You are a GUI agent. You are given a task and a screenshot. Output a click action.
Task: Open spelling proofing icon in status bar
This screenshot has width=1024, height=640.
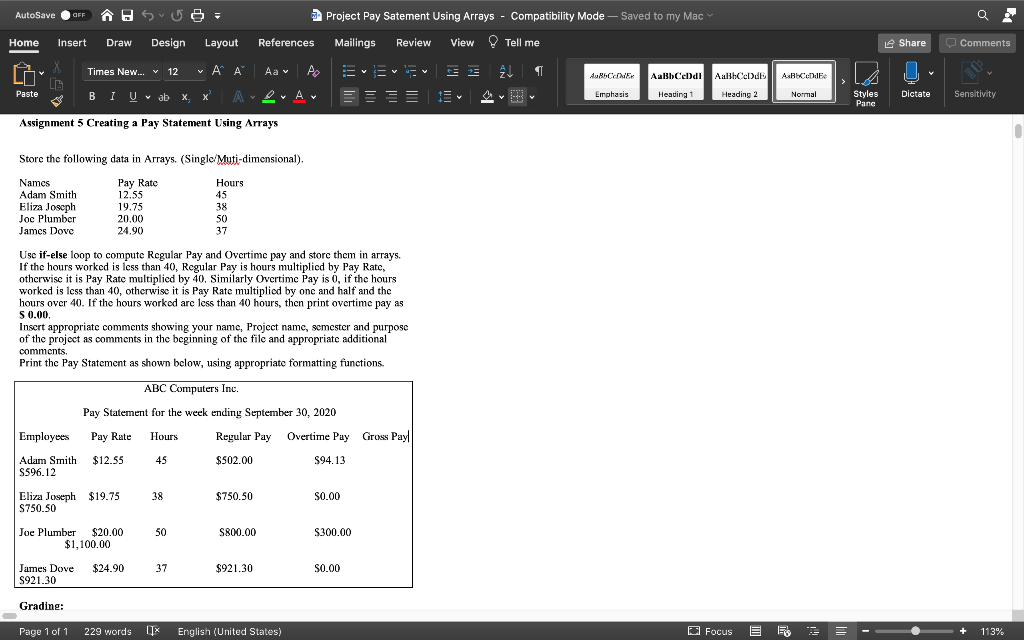[153, 631]
